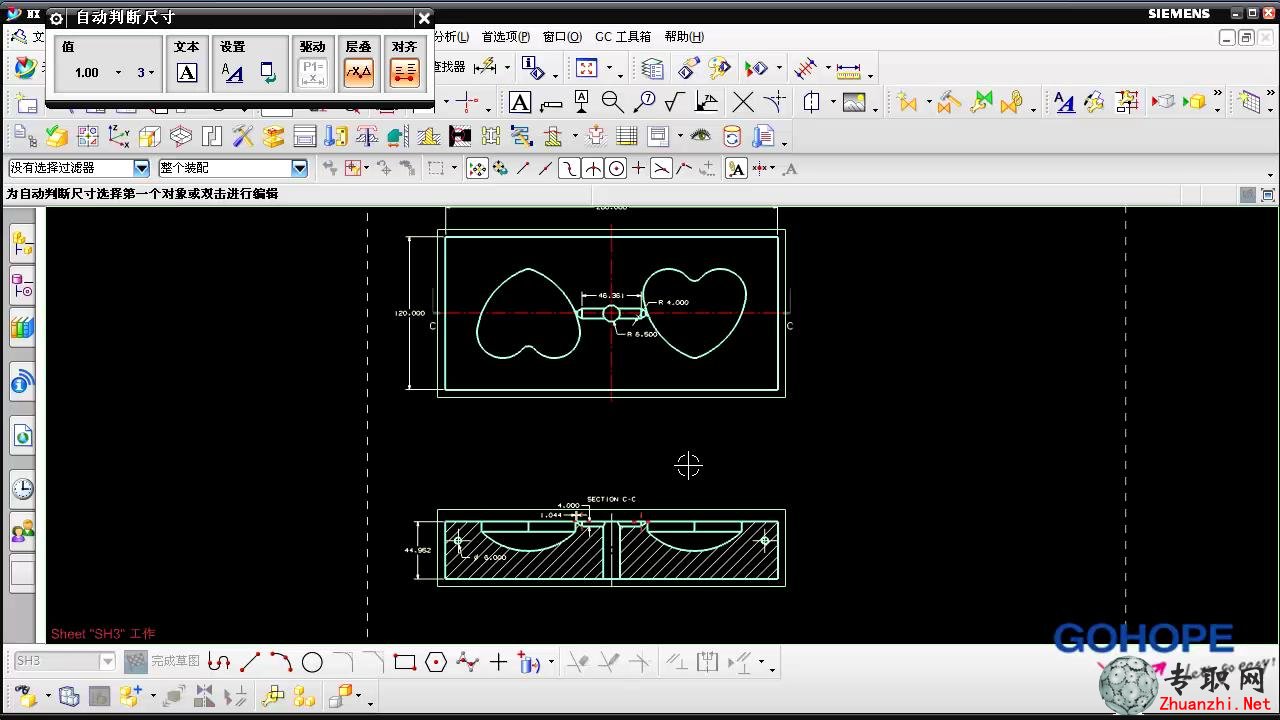Toggle the 层叠 stack dimensions button

pos(358,72)
